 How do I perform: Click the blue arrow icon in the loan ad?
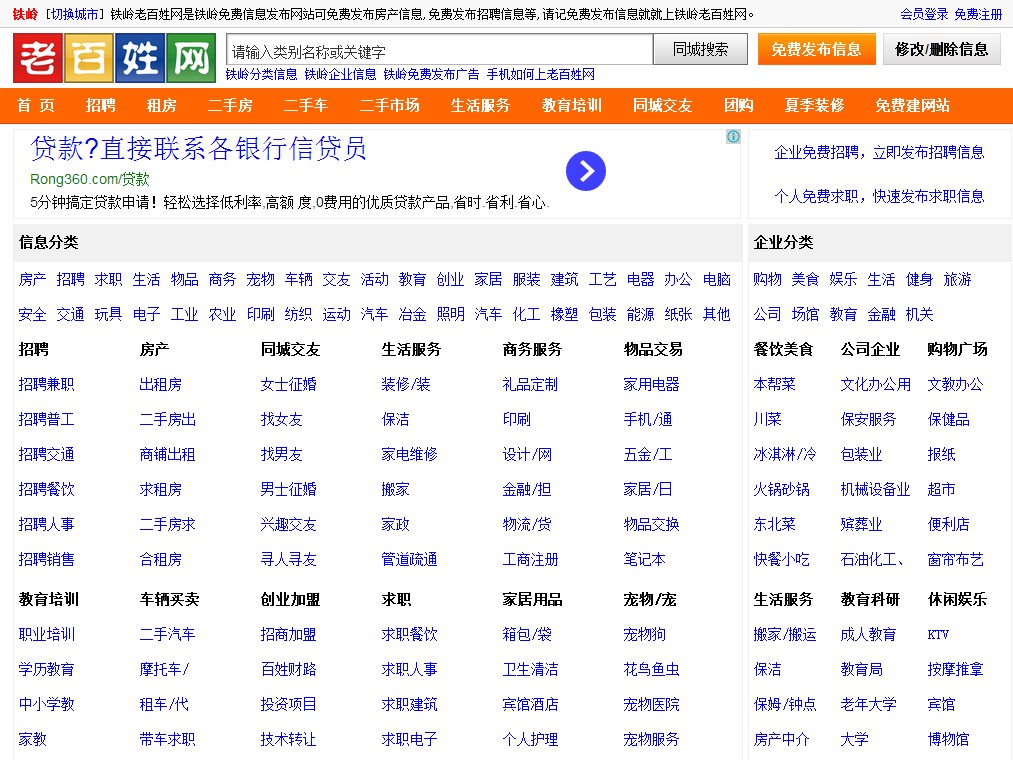586,171
